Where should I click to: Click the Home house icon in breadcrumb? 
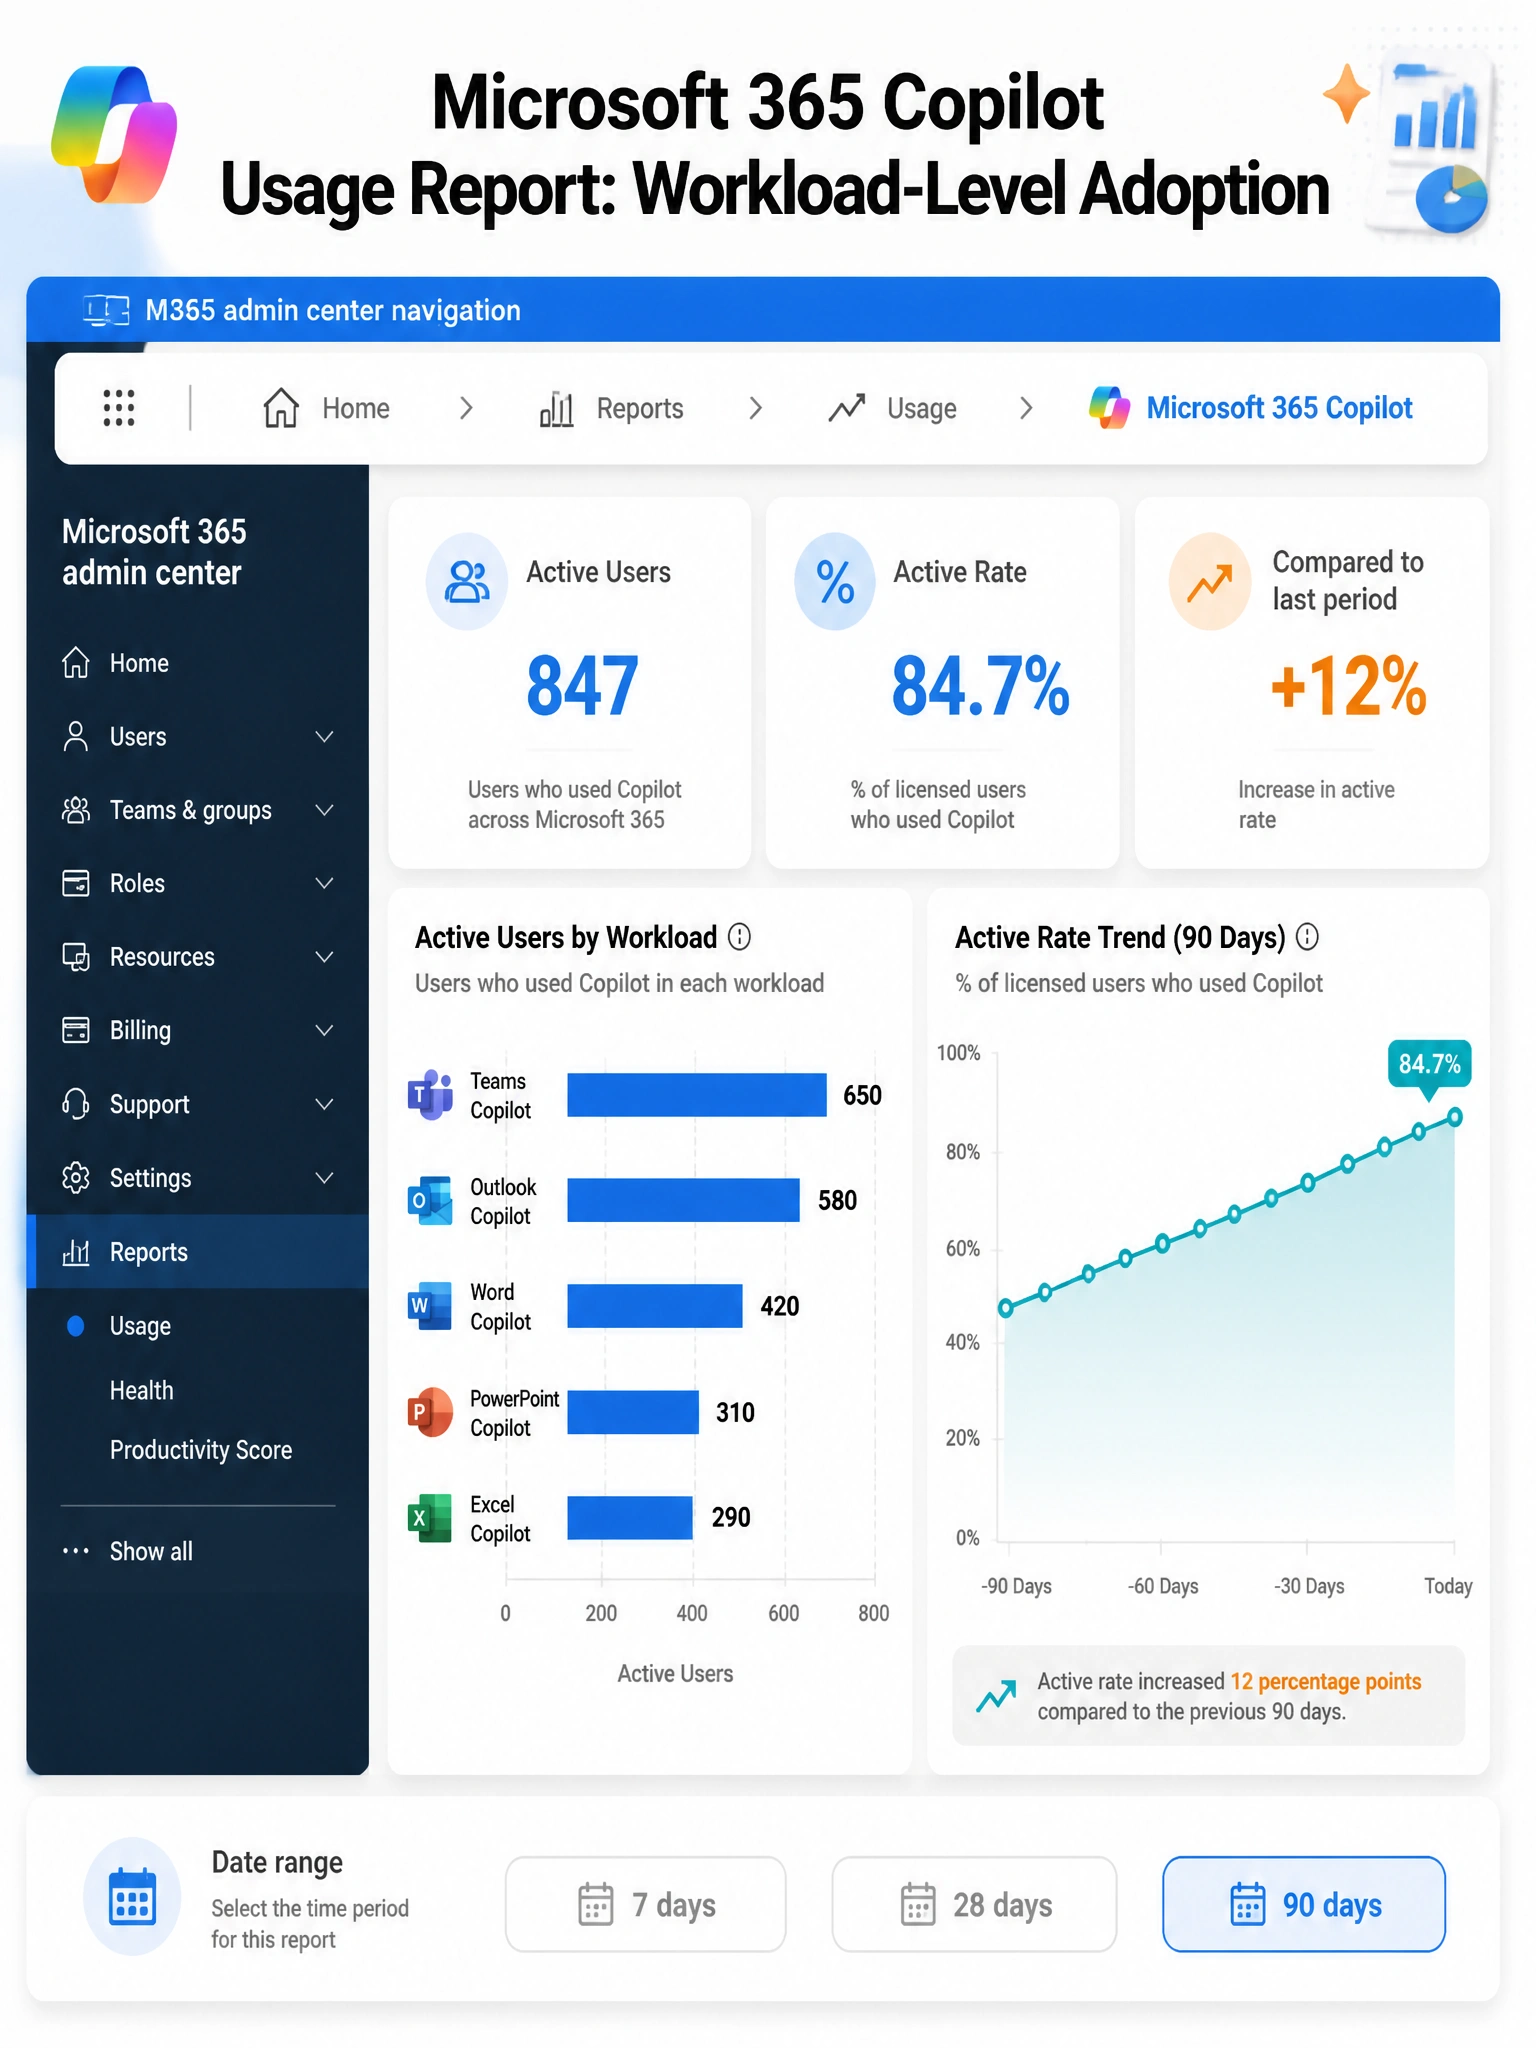pos(281,408)
